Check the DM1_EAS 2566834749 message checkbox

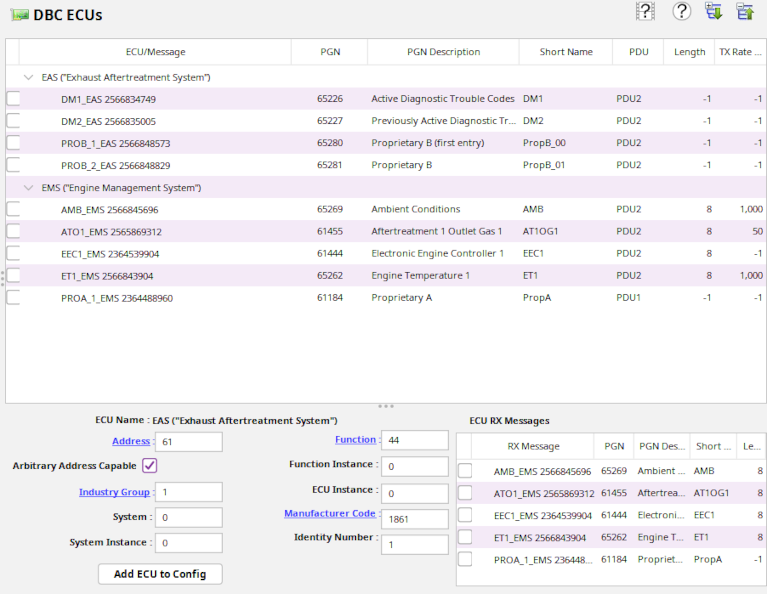pos(13,99)
